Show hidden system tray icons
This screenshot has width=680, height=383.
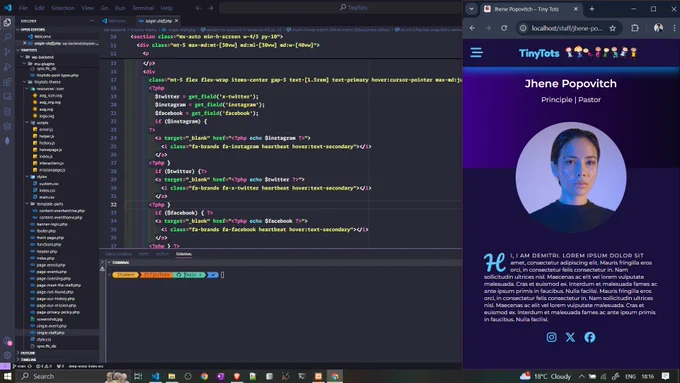pos(581,376)
